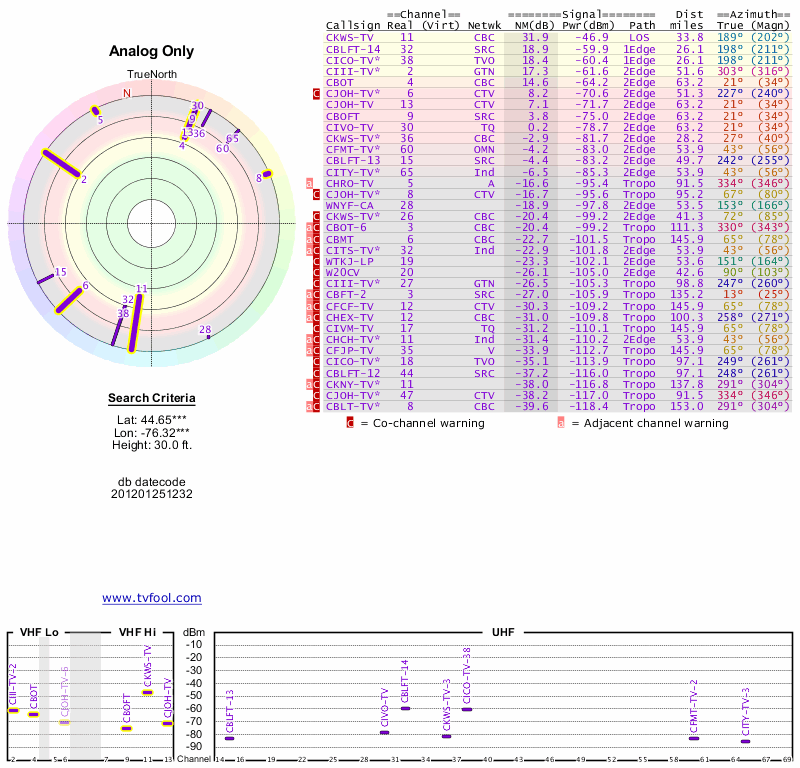Click the pink adjacent channel warning legend icon
The height and width of the screenshot is (768, 800).
tap(561, 423)
